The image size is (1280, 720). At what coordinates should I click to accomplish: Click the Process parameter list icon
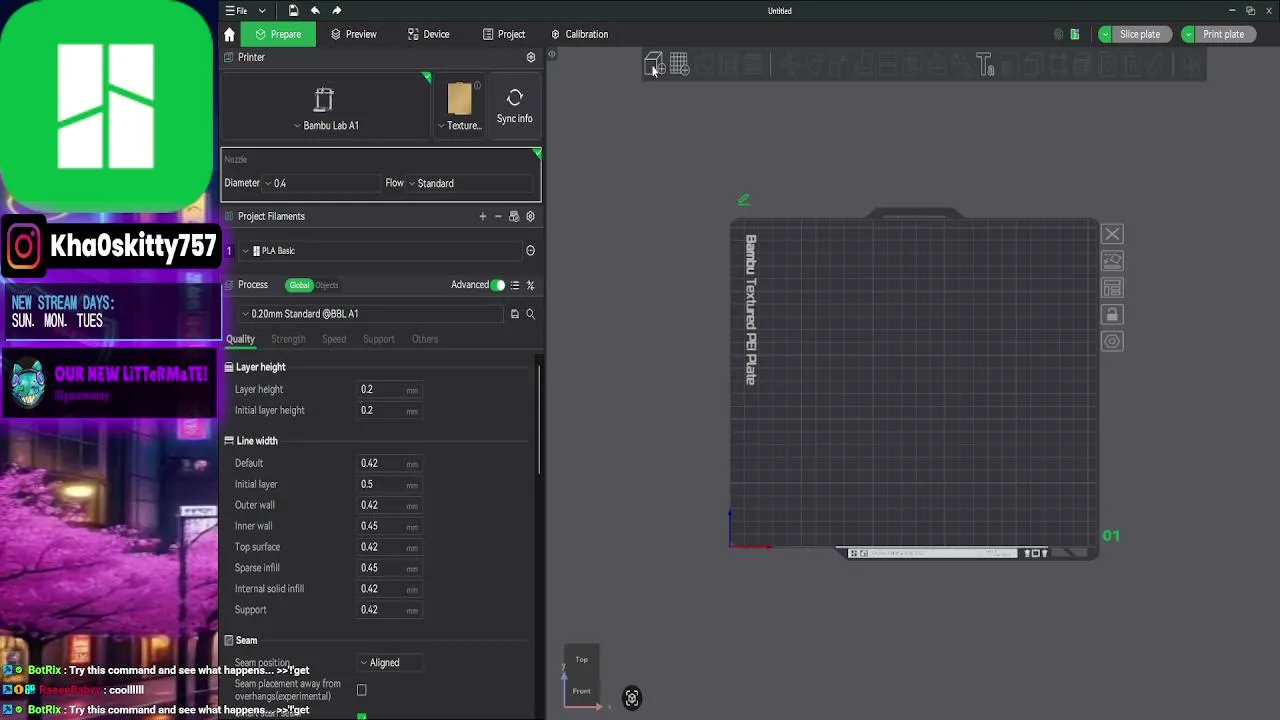(x=515, y=285)
